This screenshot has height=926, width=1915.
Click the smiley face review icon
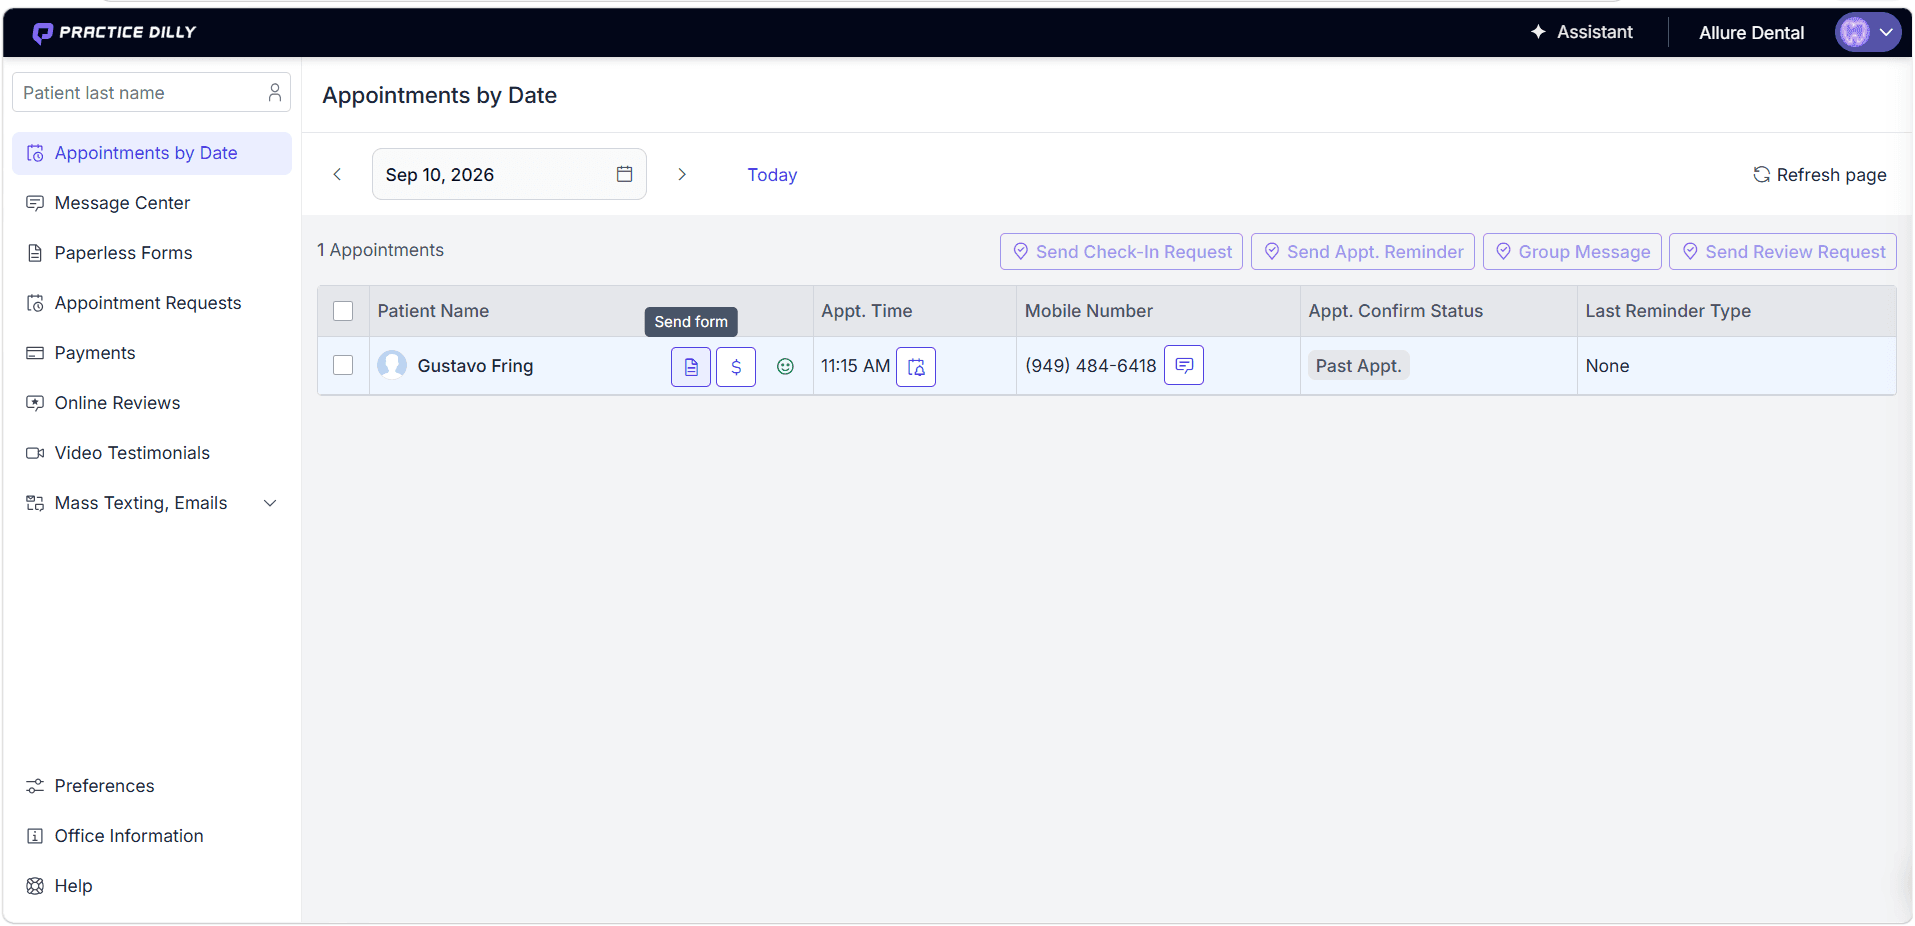(x=786, y=367)
